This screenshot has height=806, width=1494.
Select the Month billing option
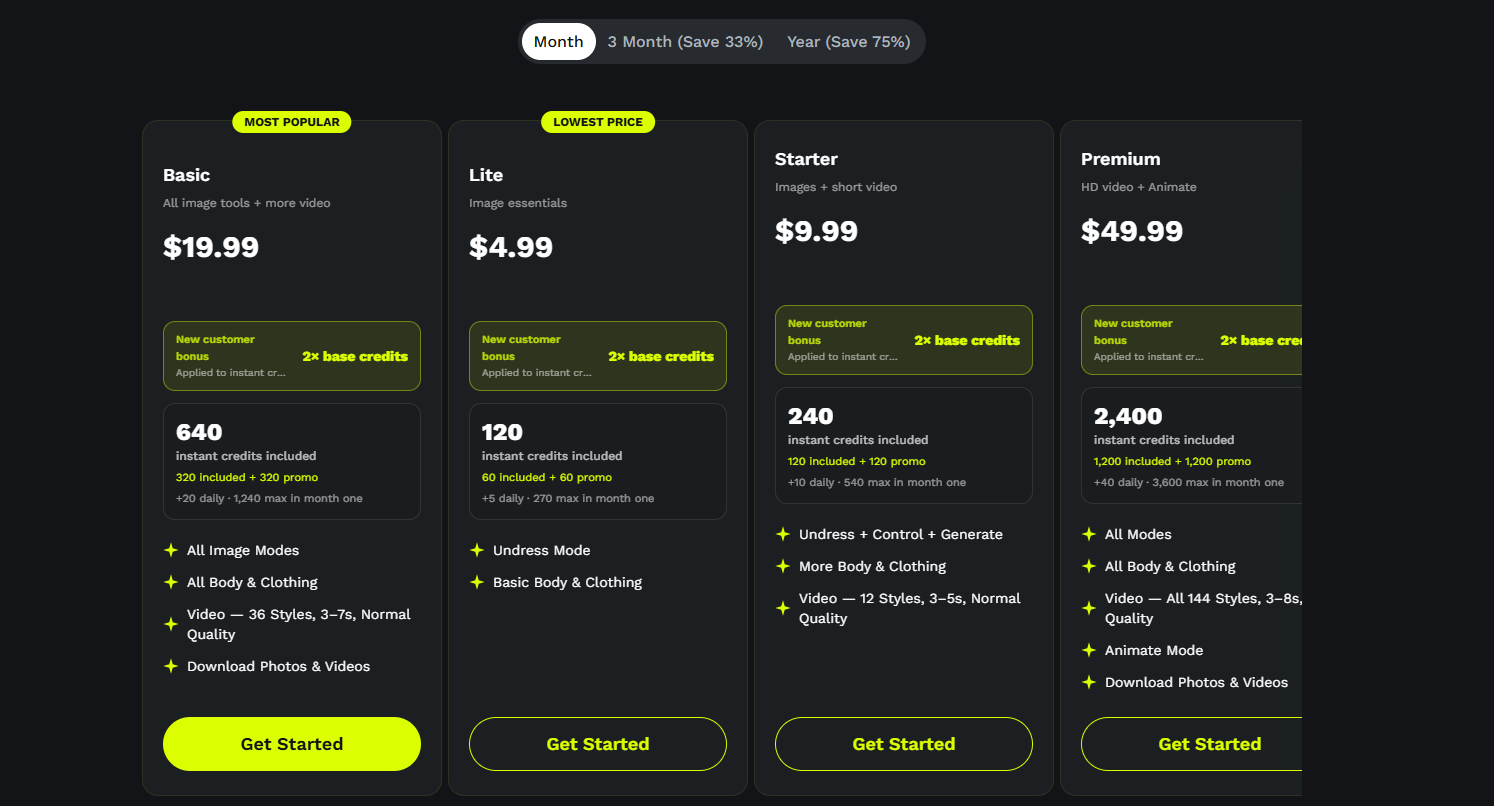click(559, 42)
